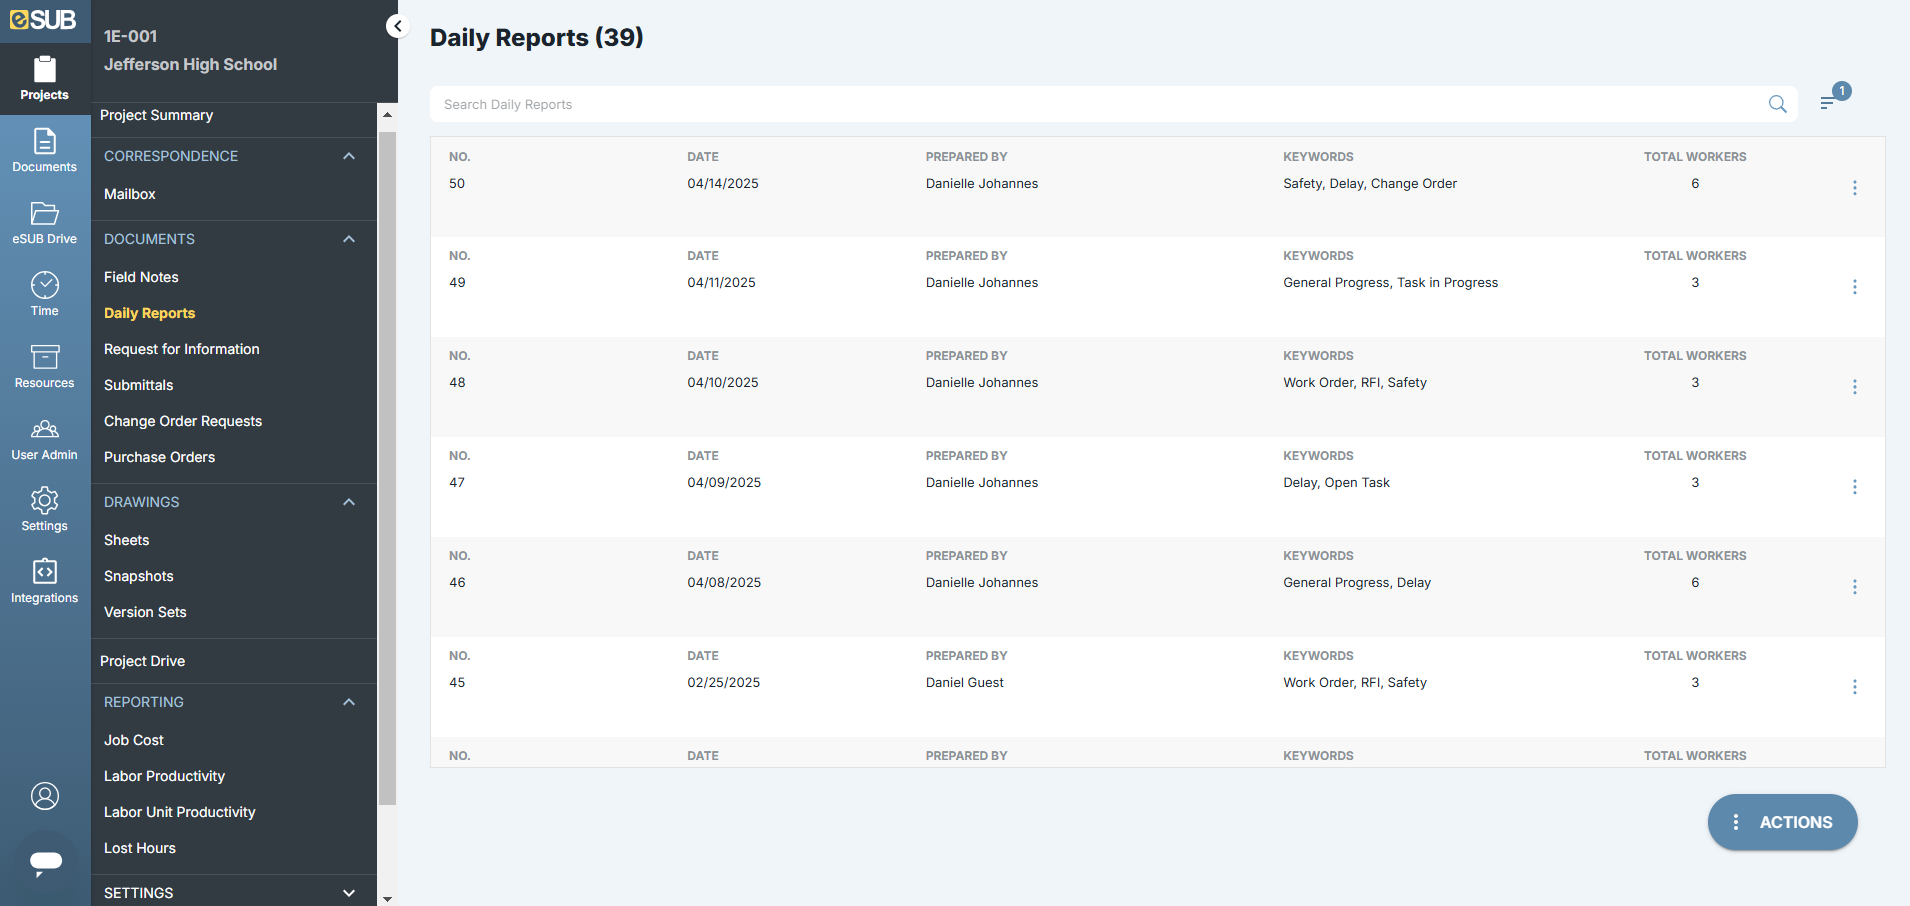1910x906 pixels.
Task: Collapse the DRAWINGS section
Action: [349, 502]
